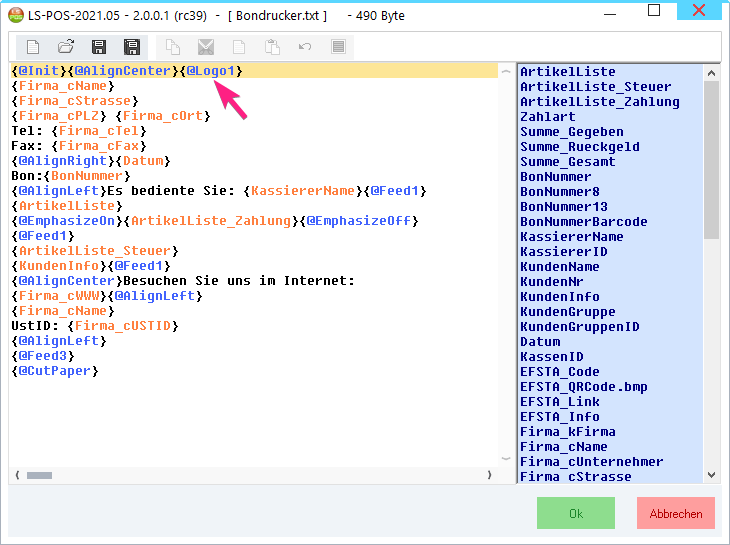This screenshot has height=545, width=730.
Task: Select KassiererID in the variable list
Action: [564, 252]
